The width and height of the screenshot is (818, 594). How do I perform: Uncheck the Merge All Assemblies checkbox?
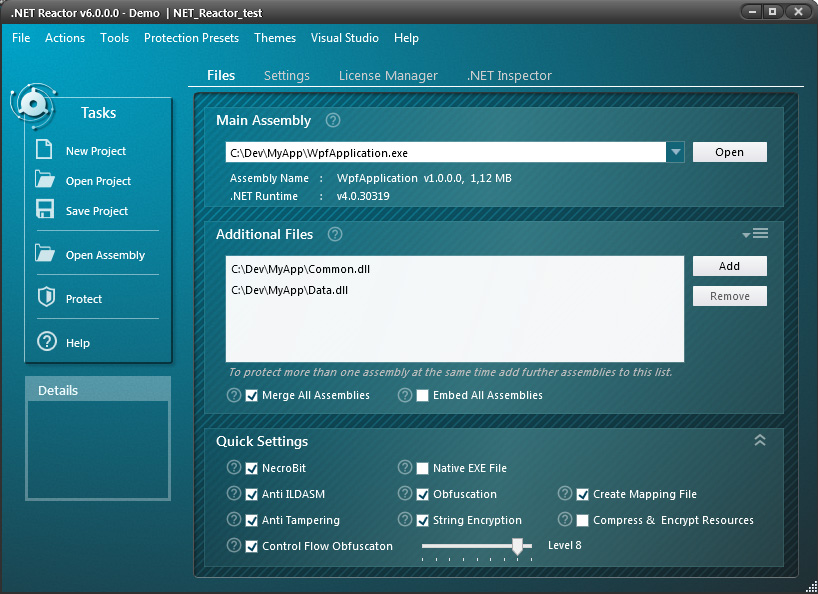252,395
